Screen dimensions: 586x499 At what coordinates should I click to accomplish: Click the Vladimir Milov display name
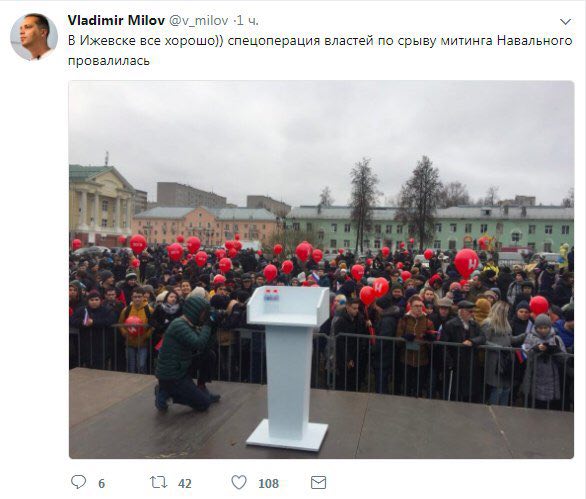click(x=116, y=21)
